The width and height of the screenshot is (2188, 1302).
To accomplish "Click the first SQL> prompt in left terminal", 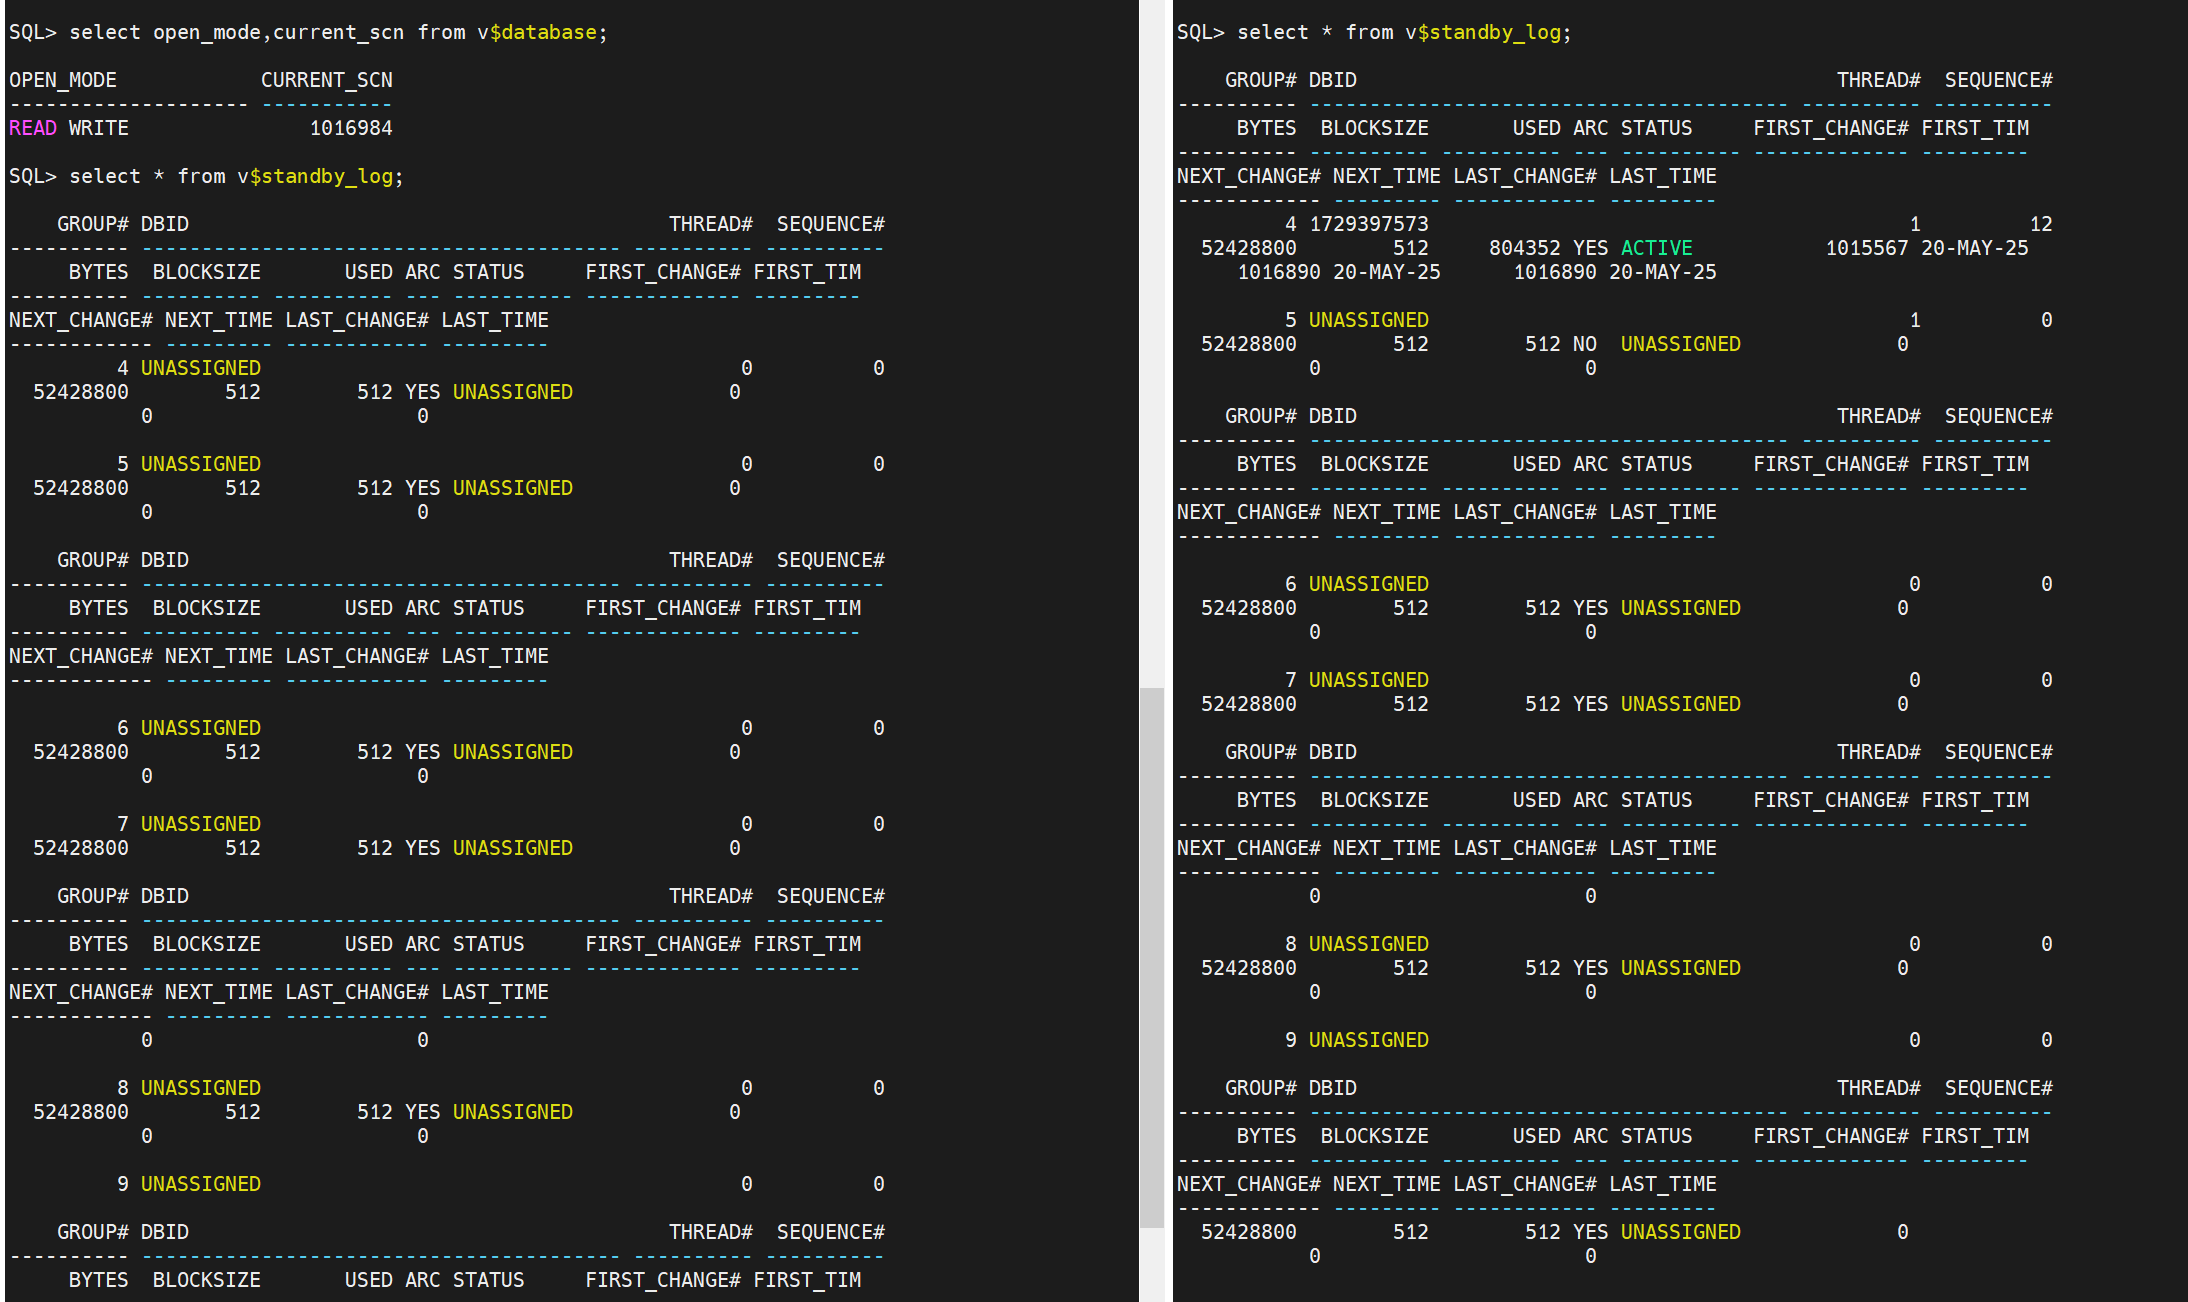I will [32, 32].
